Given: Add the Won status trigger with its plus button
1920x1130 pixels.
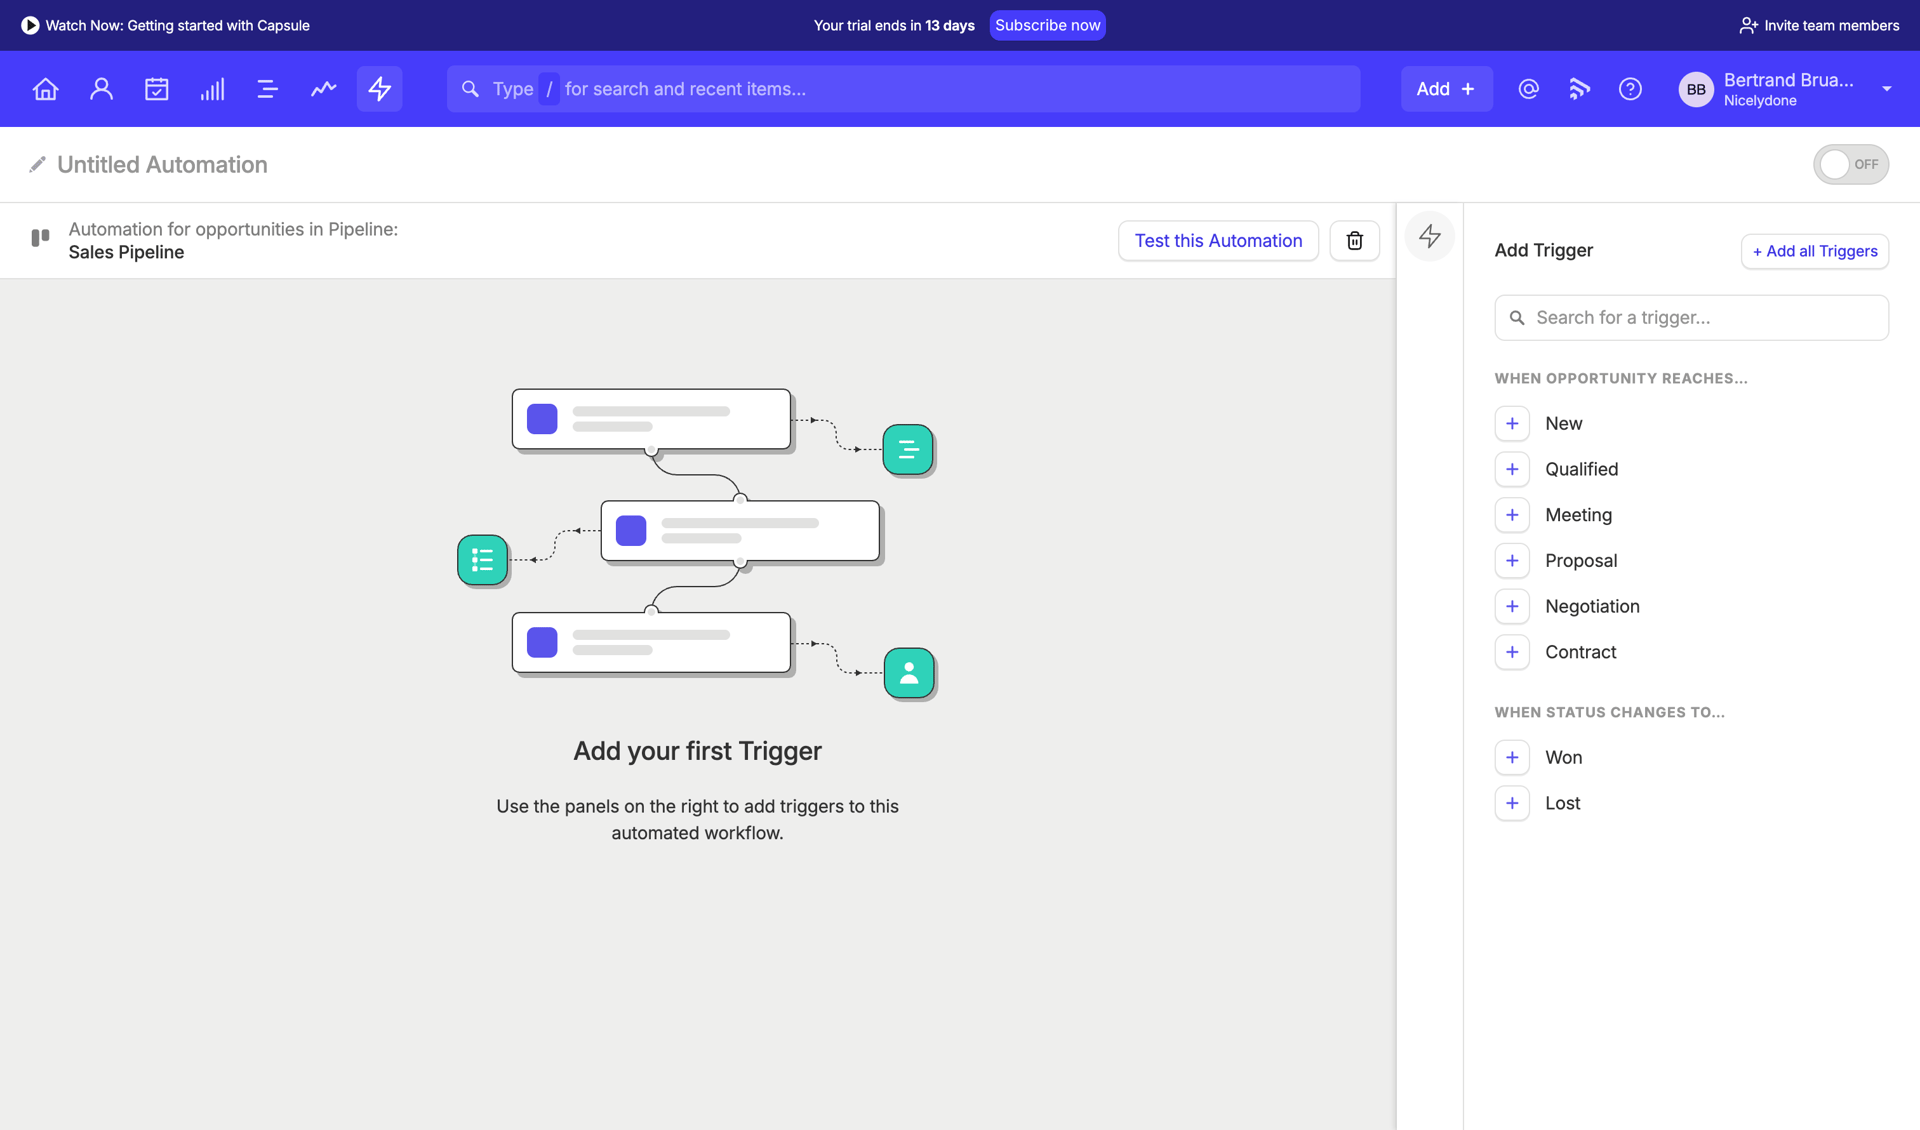Looking at the screenshot, I should (1512, 757).
